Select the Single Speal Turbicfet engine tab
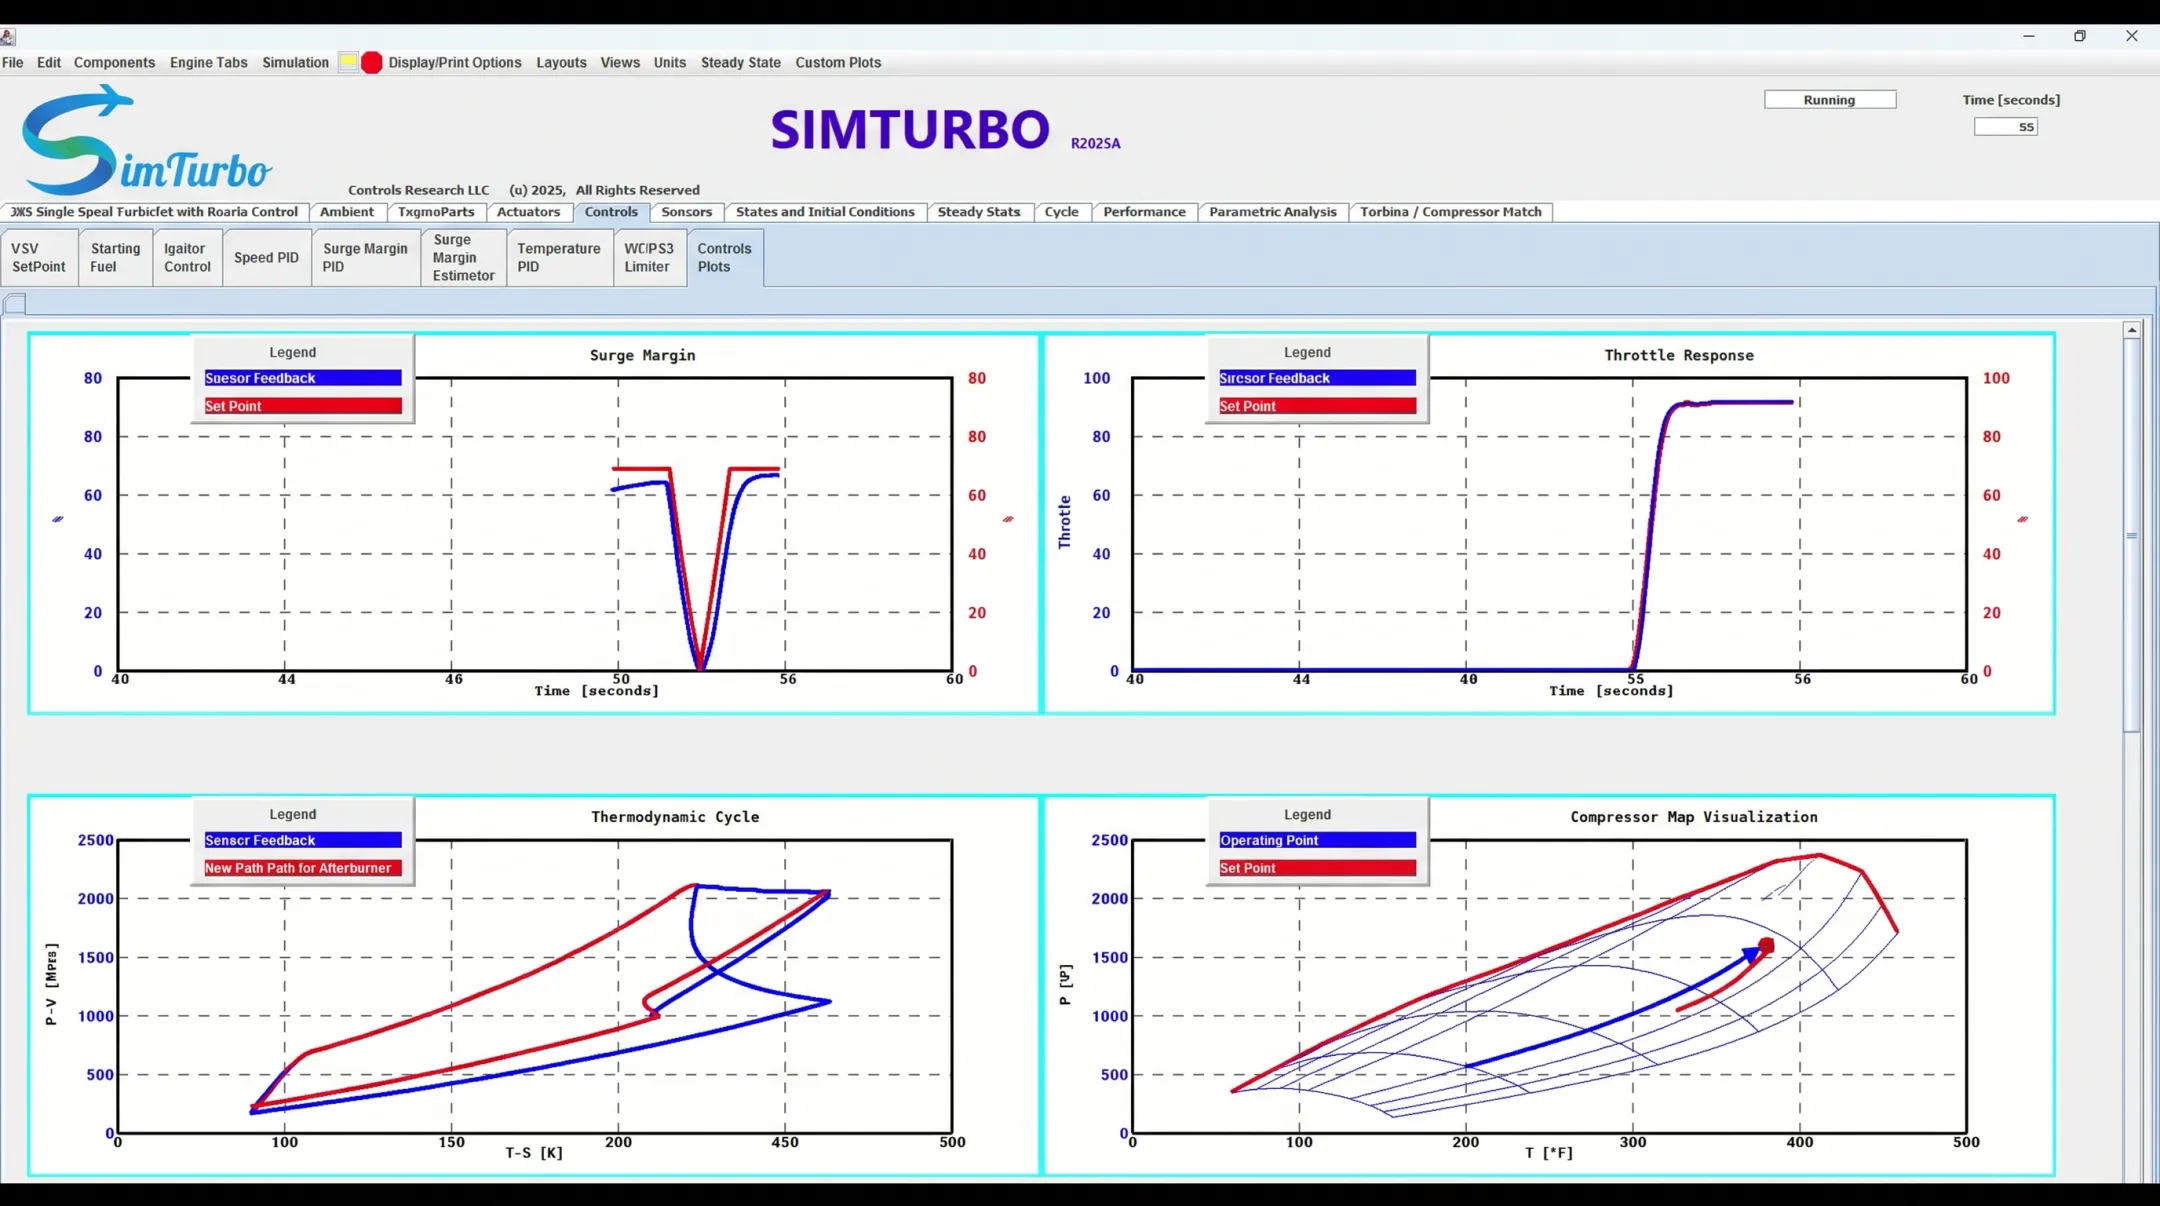 pos(154,212)
